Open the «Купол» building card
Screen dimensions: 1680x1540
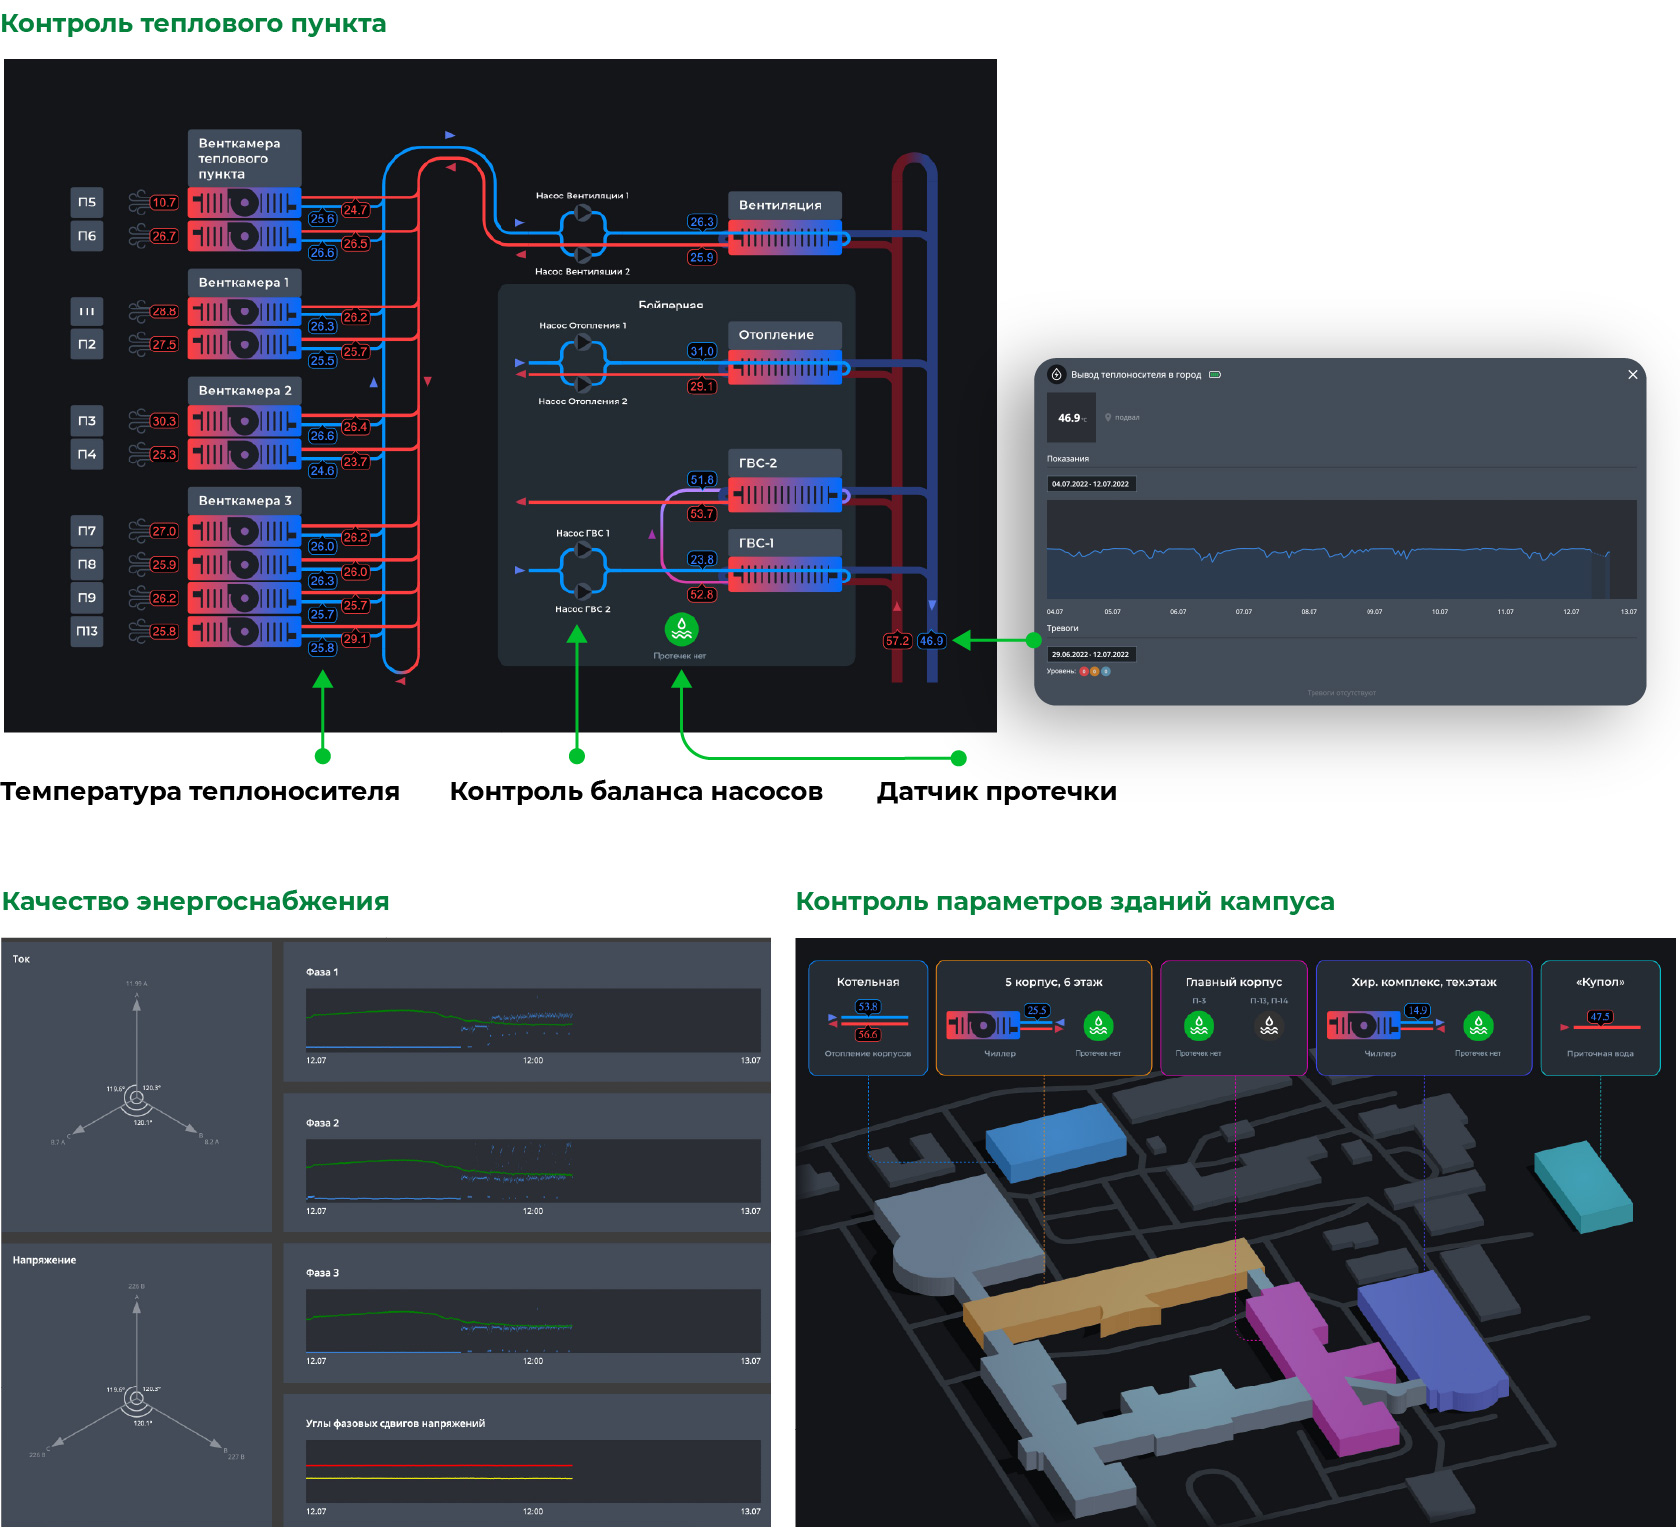[1600, 1017]
